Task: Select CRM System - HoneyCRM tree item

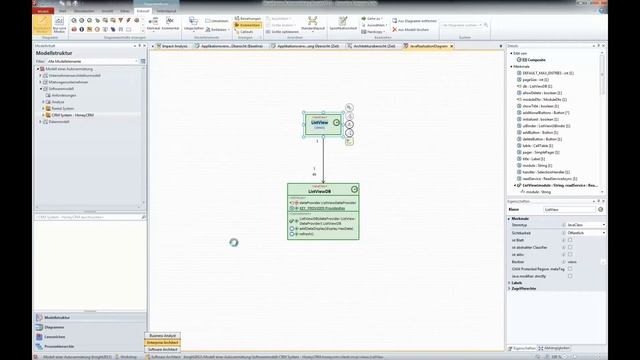Action: click(73, 115)
